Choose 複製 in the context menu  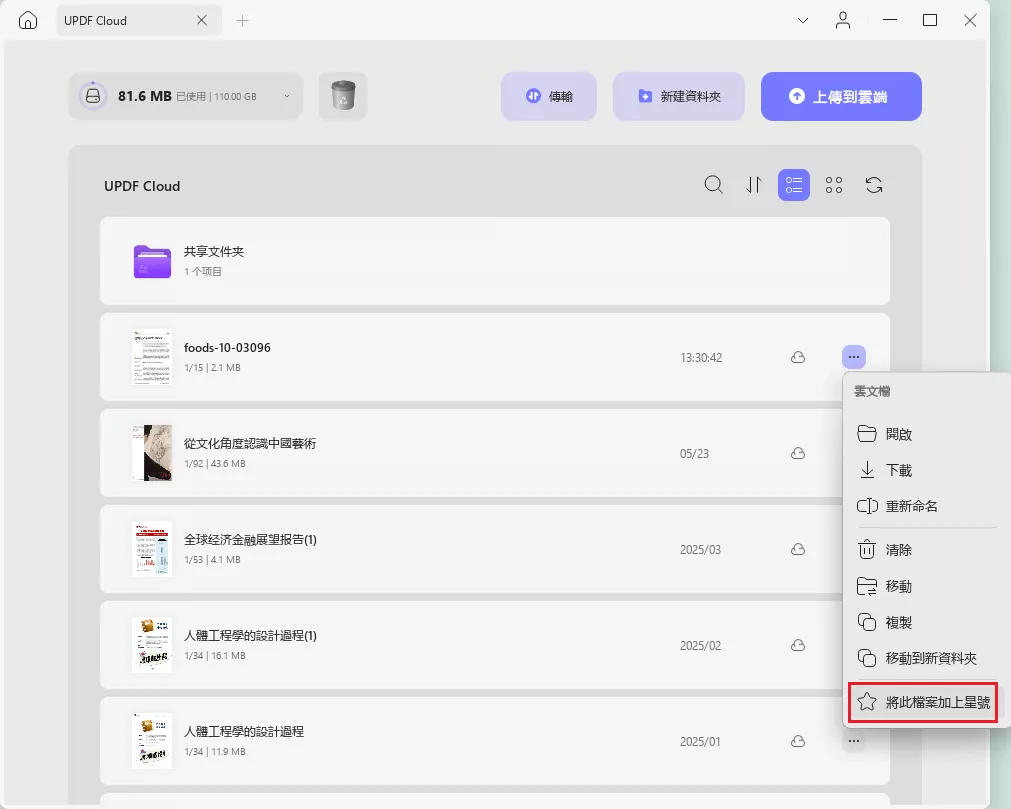click(924, 622)
